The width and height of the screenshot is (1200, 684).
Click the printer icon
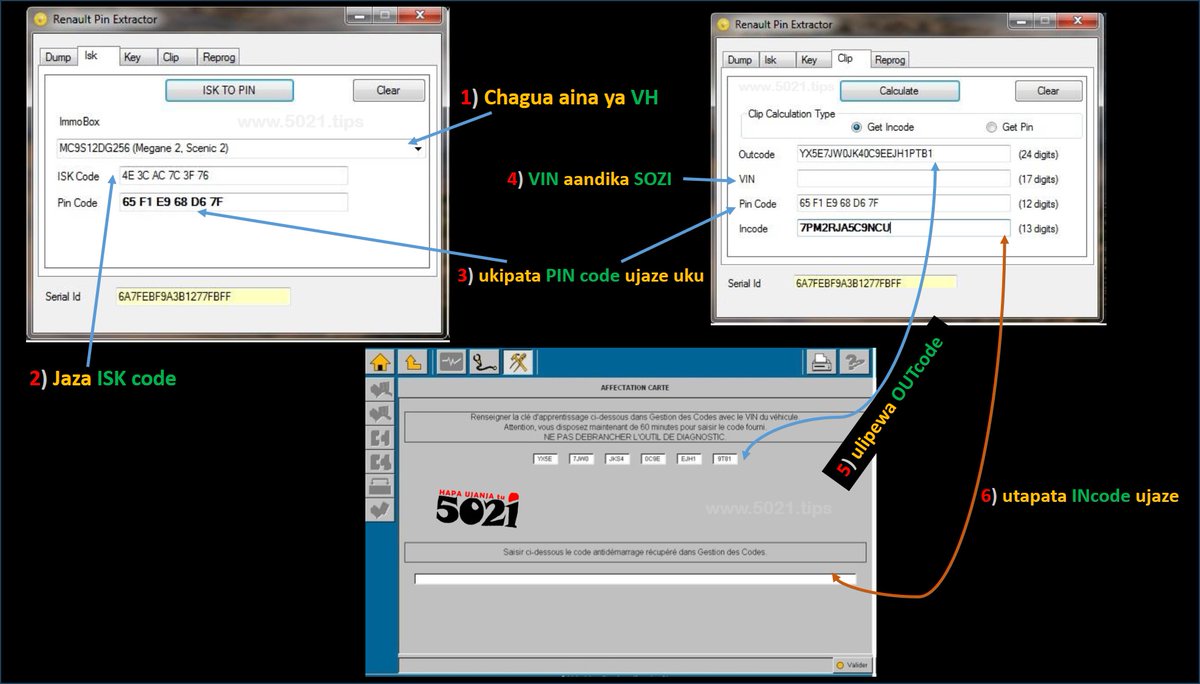(821, 362)
